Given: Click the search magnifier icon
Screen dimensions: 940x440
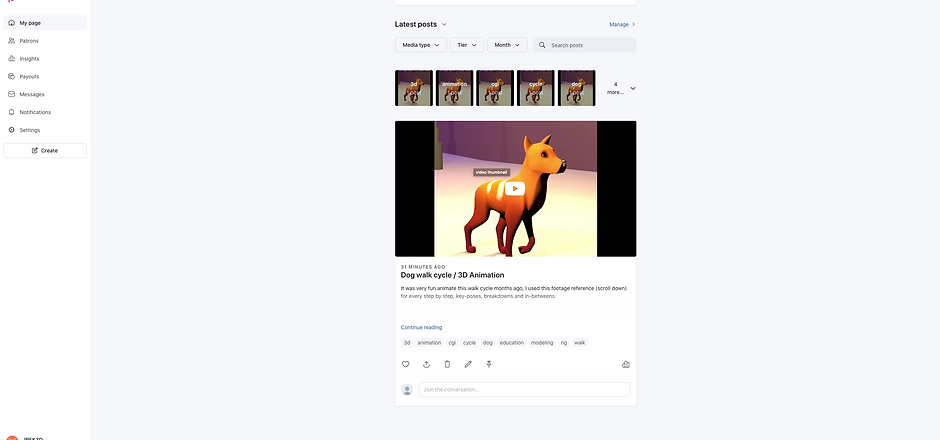Looking at the screenshot, I should click(542, 45).
